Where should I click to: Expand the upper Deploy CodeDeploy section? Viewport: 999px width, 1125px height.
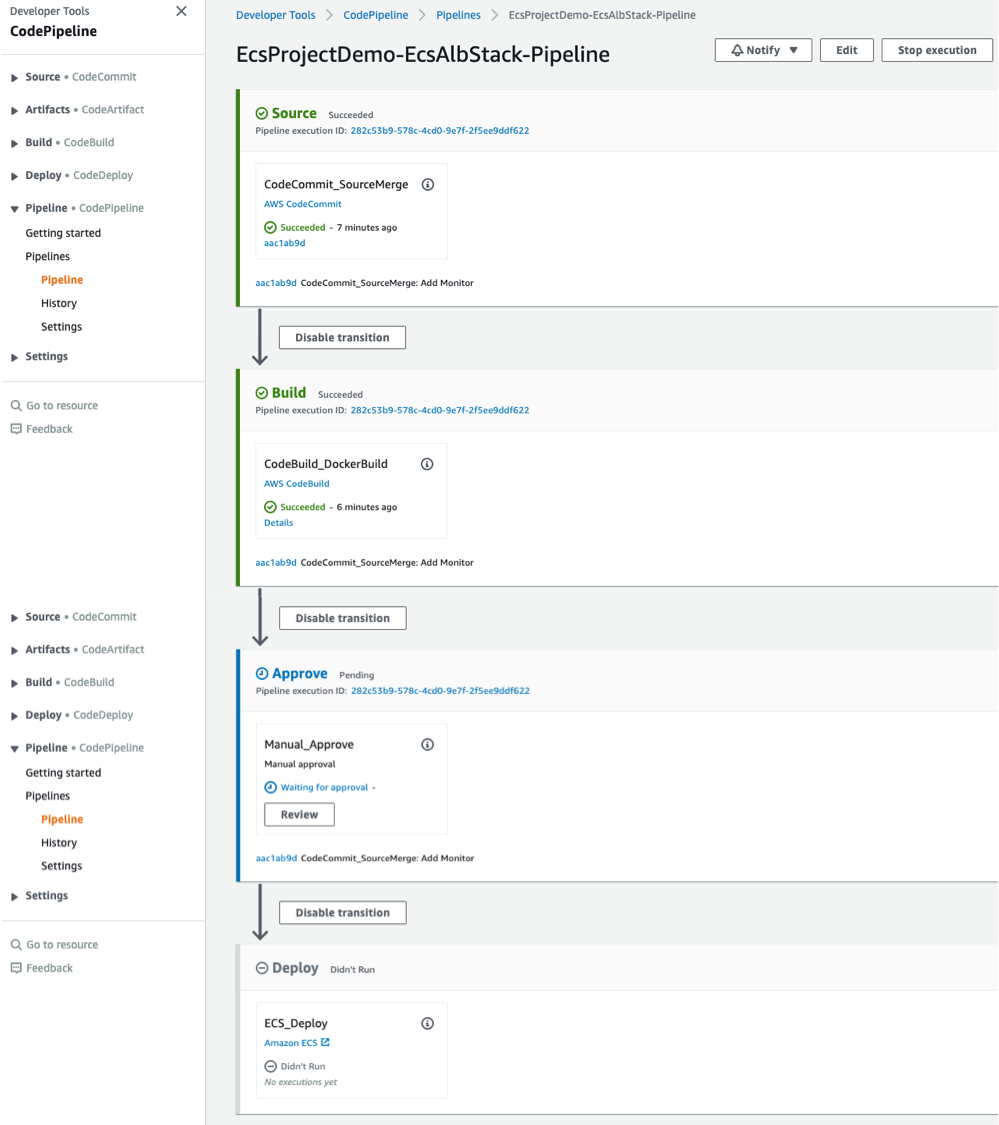click(x=14, y=176)
